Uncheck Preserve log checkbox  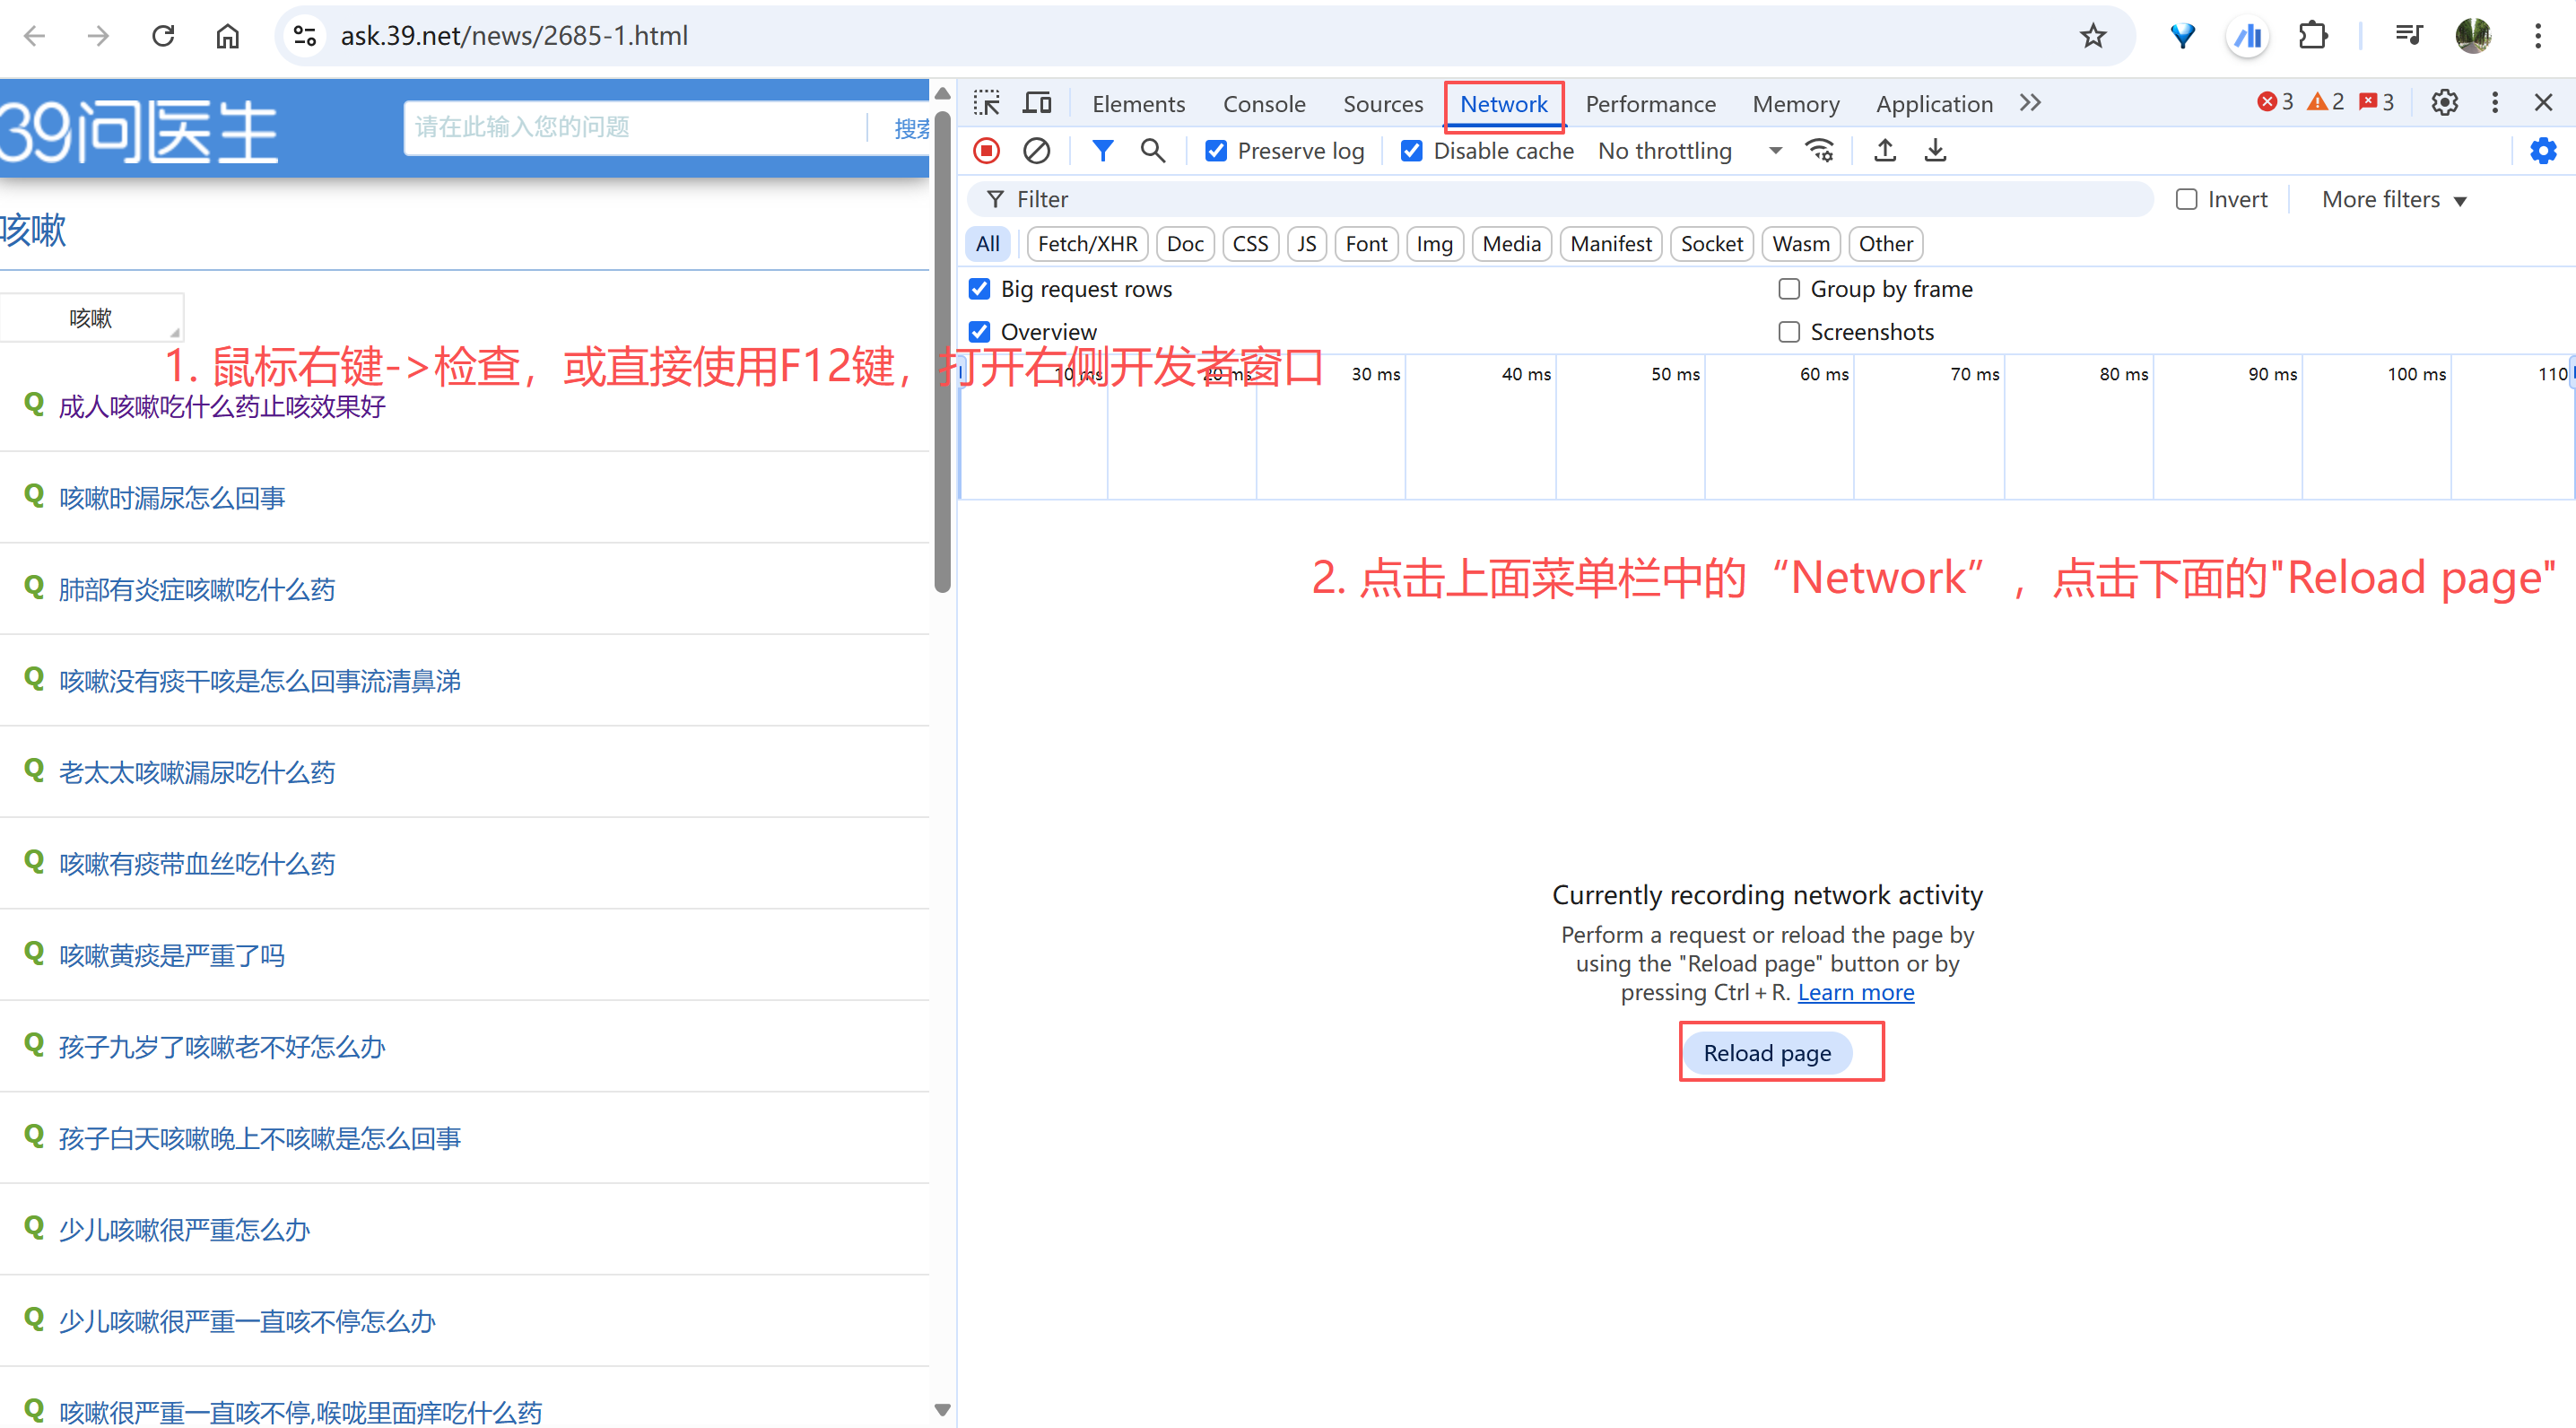pyautogui.click(x=1216, y=151)
